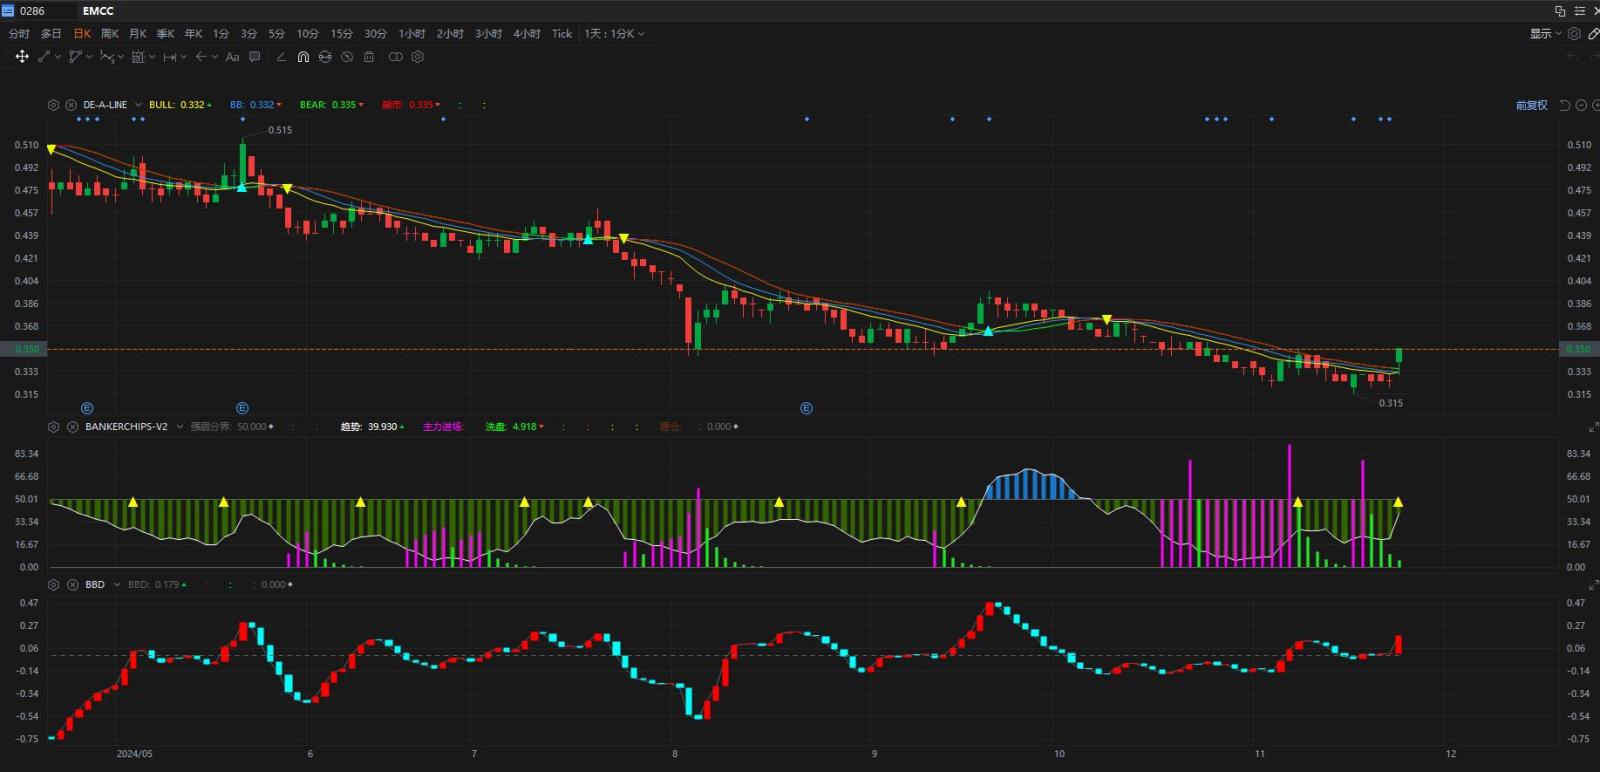This screenshot has height=772, width=1600.
Task: Remove the BBD indicator
Action: tap(72, 585)
